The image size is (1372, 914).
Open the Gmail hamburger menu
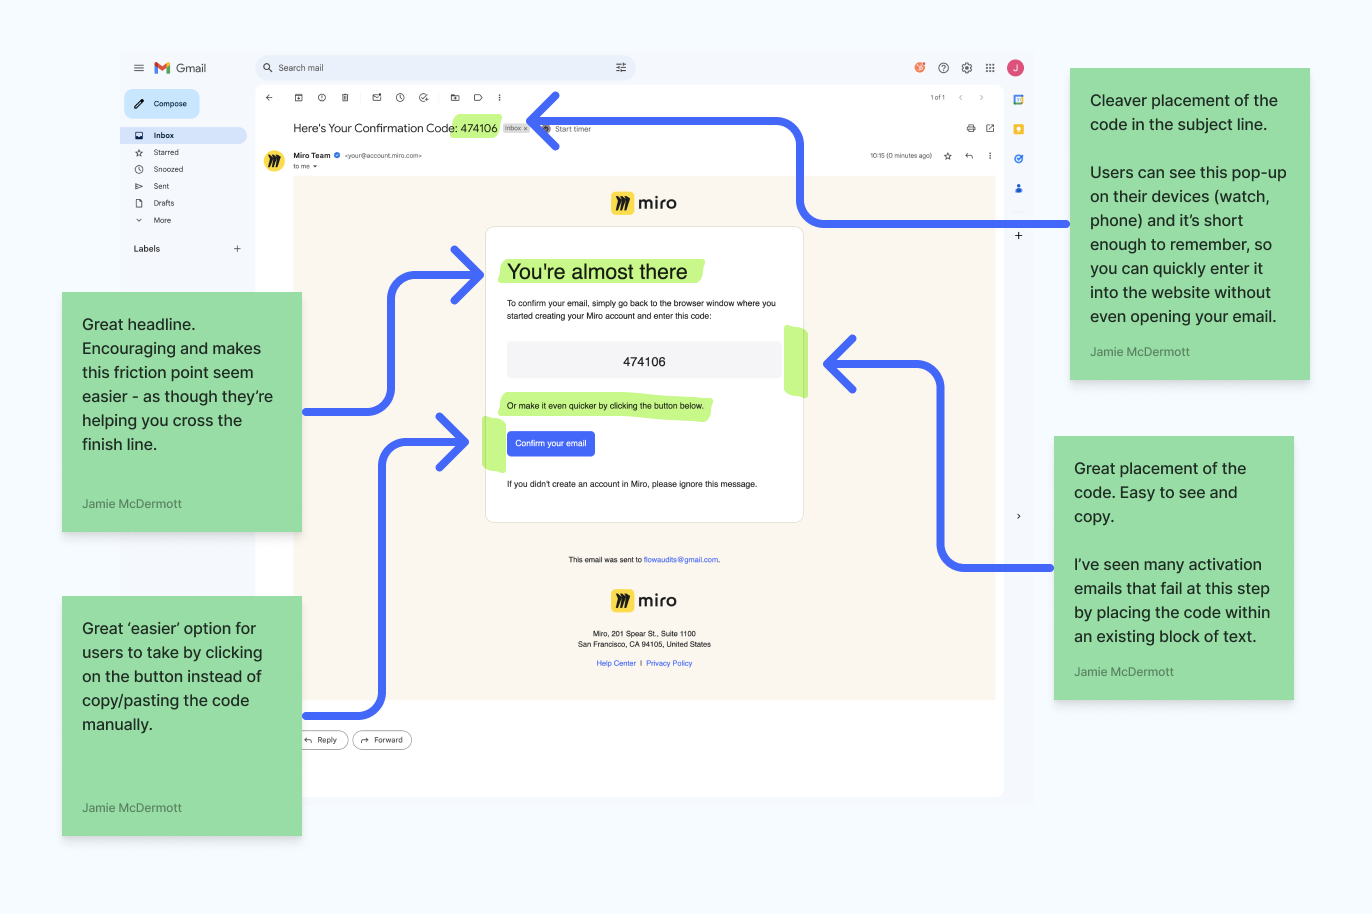pyautogui.click(x=138, y=67)
